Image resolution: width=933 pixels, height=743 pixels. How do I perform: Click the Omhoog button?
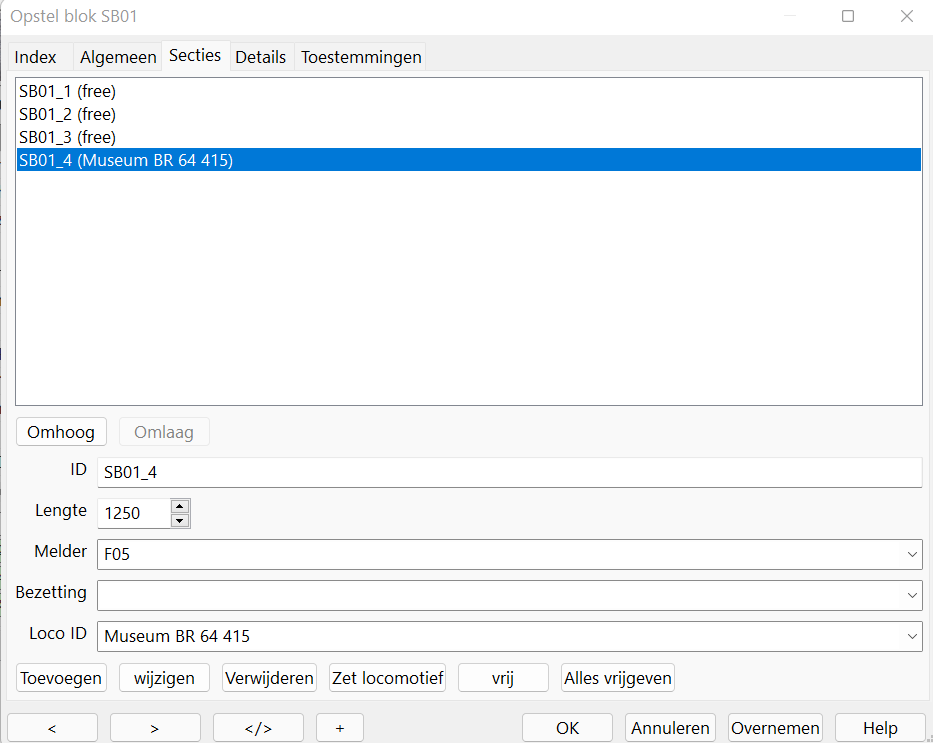(x=61, y=432)
